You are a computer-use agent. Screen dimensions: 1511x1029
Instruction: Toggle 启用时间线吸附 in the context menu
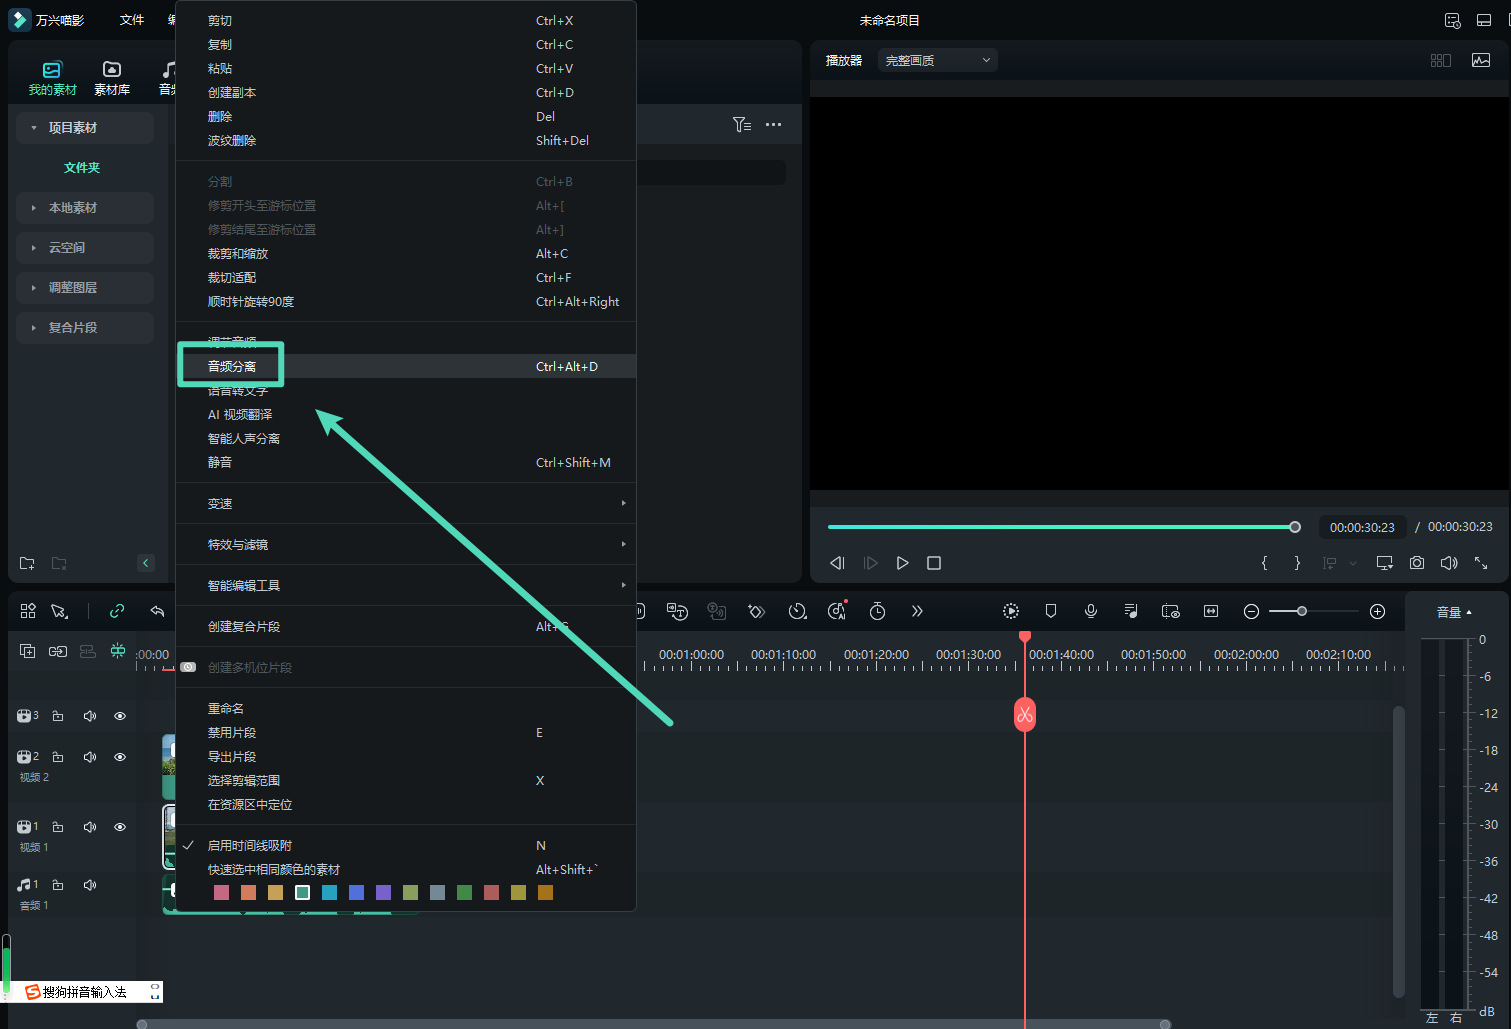[250, 846]
